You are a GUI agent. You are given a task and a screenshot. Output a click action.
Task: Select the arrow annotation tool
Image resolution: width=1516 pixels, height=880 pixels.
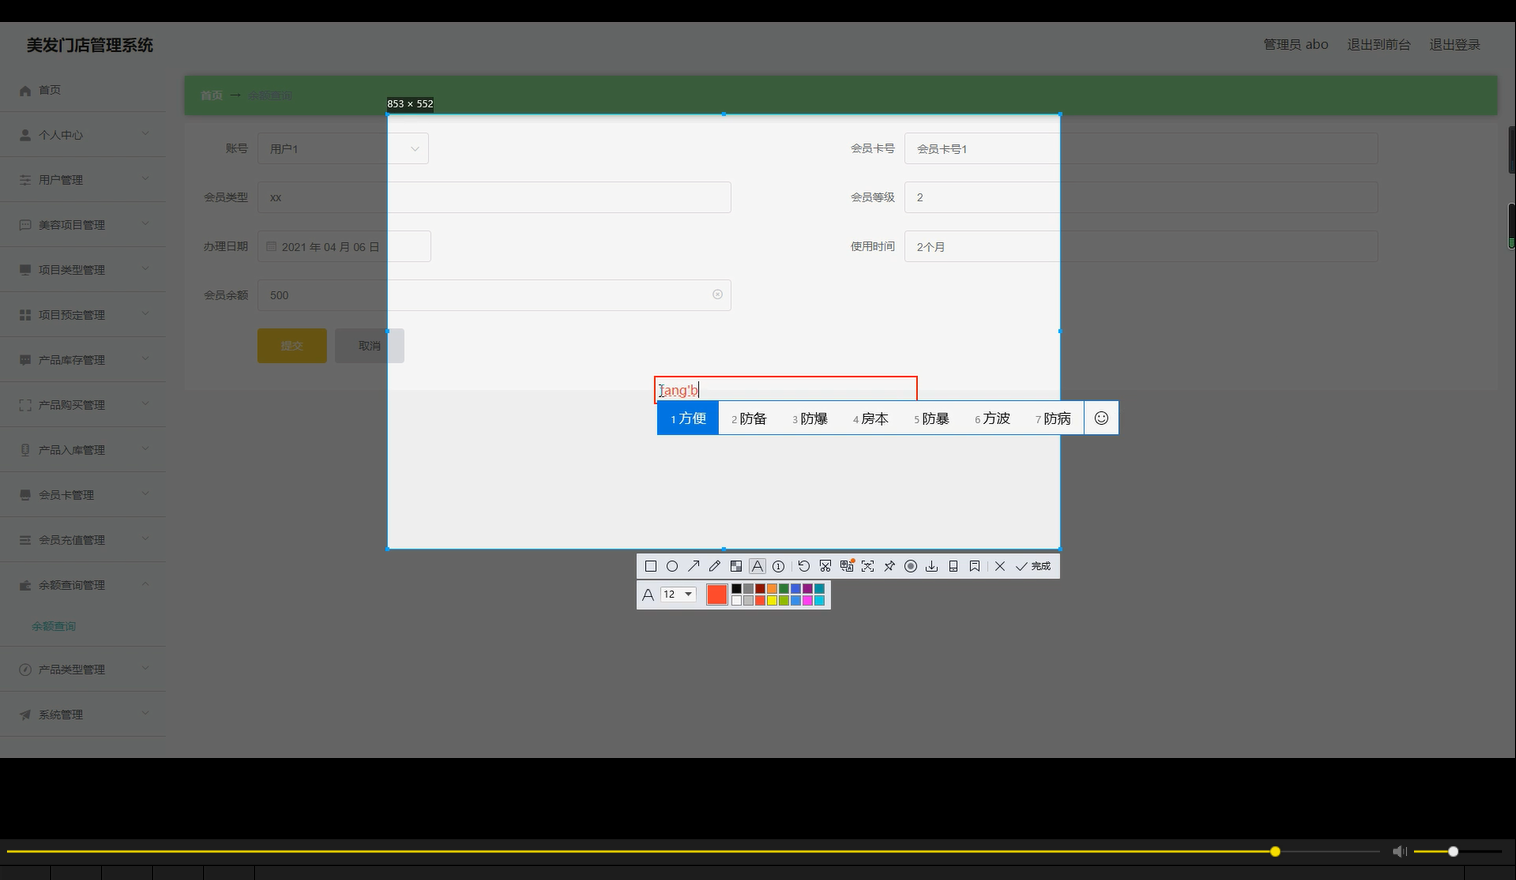[693, 566]
